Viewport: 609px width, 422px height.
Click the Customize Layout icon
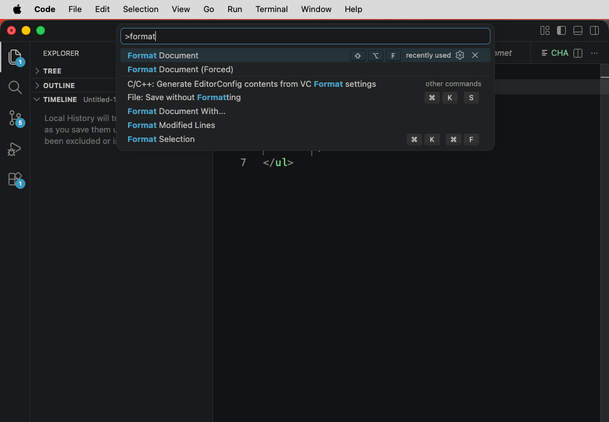point(545,31)
